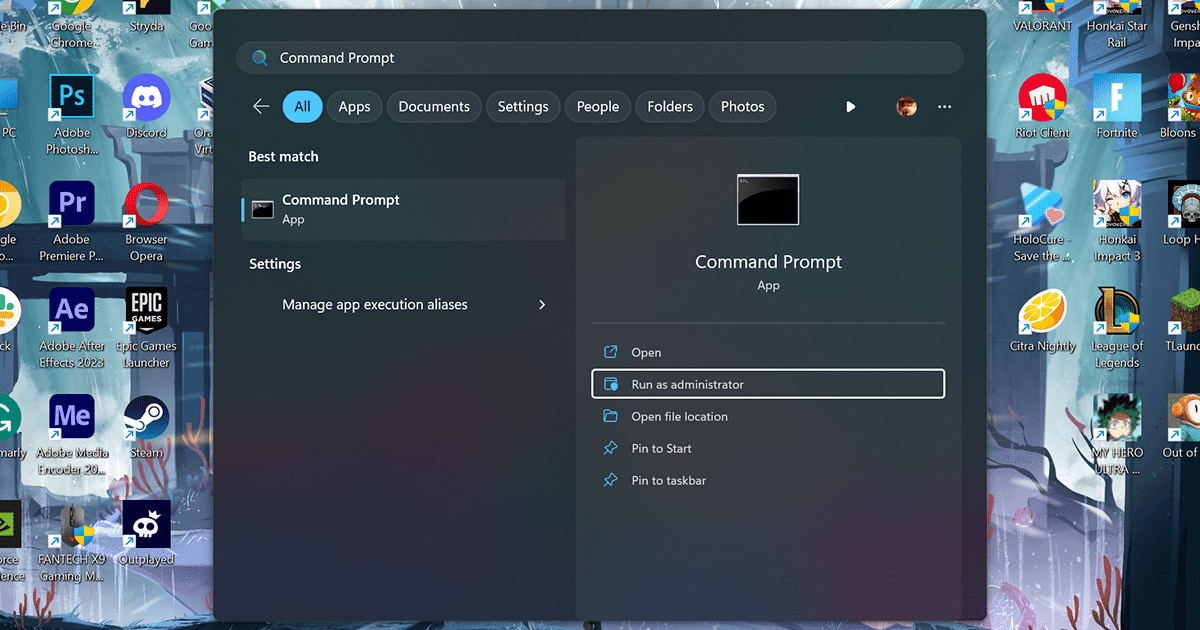Open the three-dot more options menu
Image resolution: width=1200 pixels, height=630 pixels.
pos(944,107)
